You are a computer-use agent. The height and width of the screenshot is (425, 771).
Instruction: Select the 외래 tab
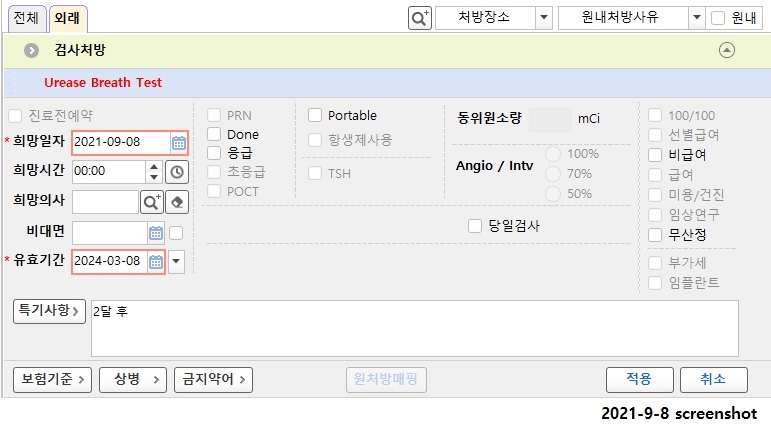click(67, 18)
